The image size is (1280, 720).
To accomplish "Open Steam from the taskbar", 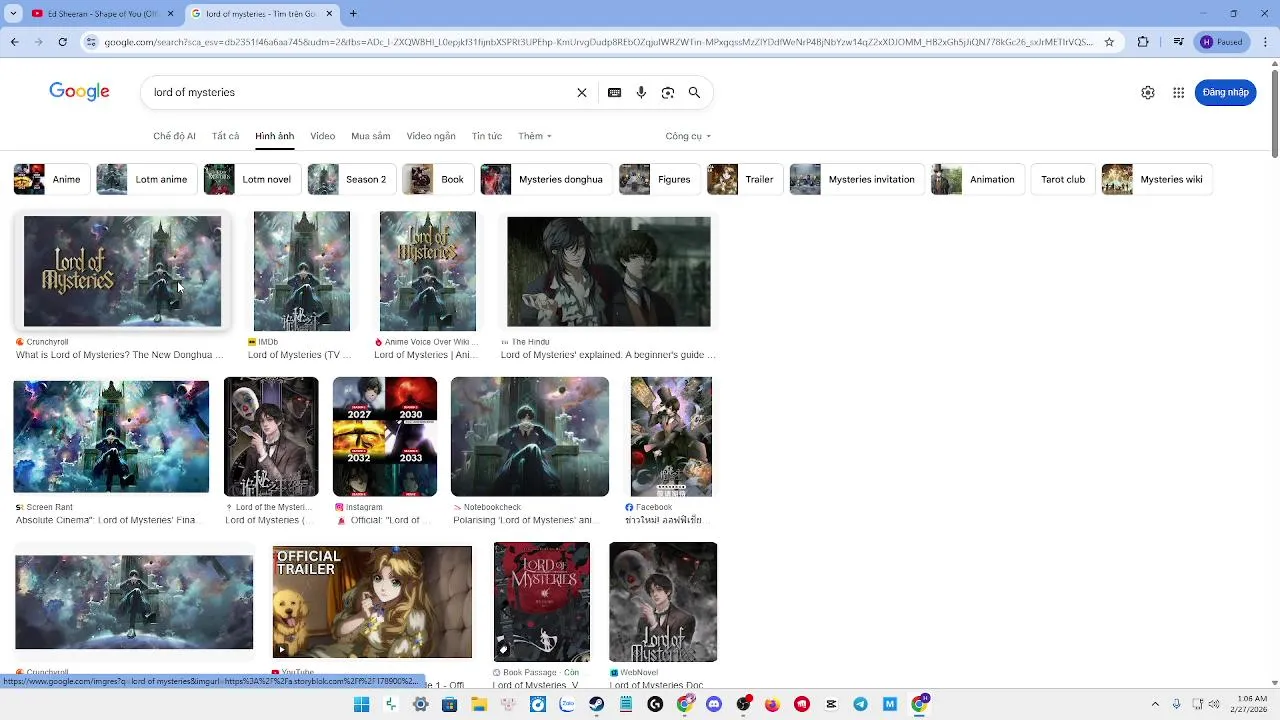I will pos(596,704).
